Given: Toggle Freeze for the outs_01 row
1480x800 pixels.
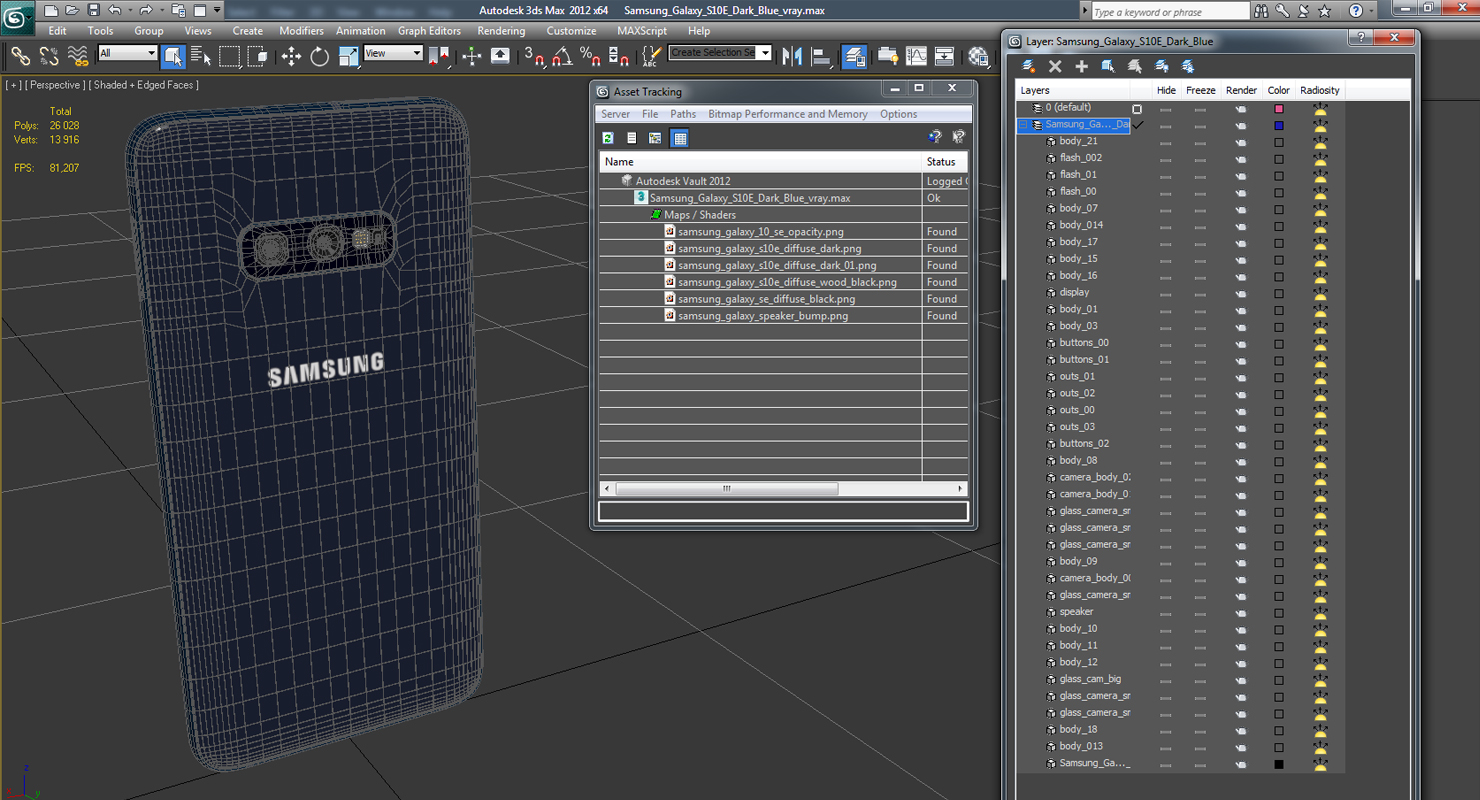Looking at the screenshot, I should (1200, 377).
